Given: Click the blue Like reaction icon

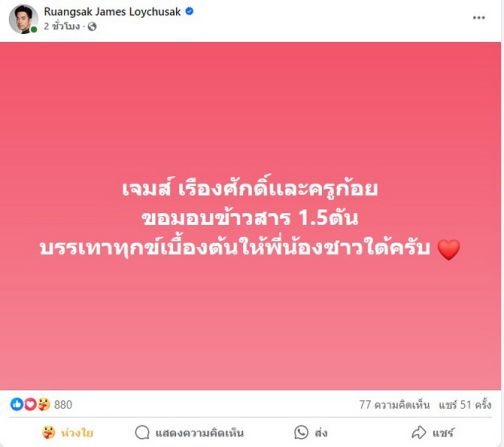Looking at the screenshot, I should [17, 404].
